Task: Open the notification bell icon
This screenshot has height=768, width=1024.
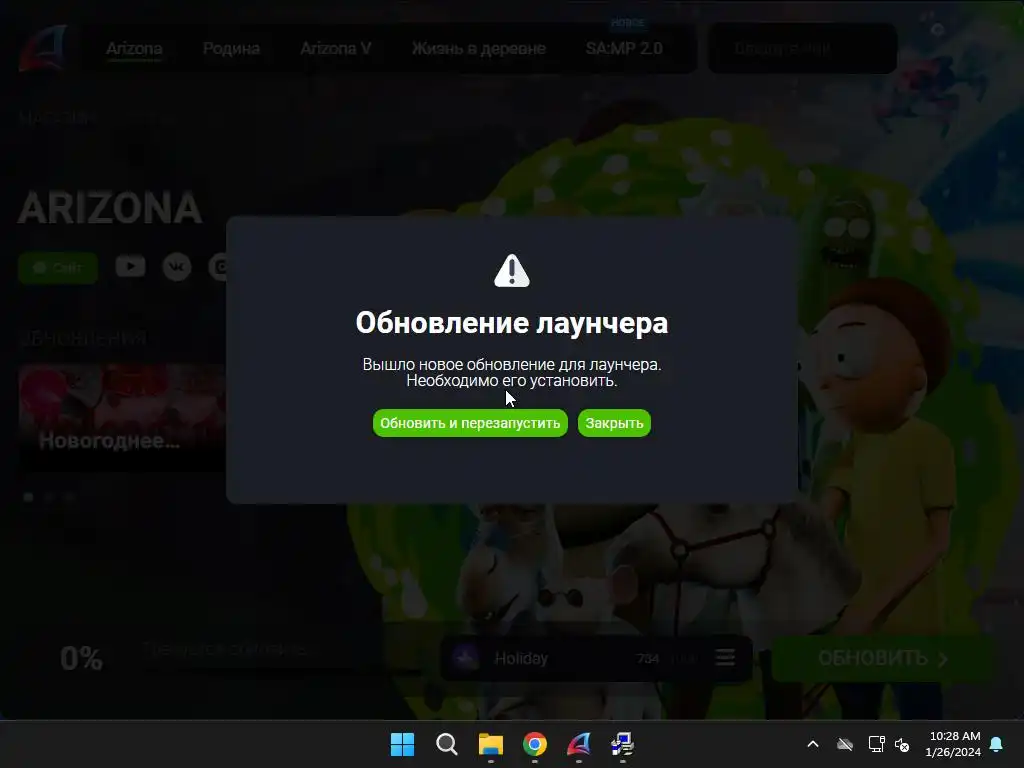Action: pos(997,744)
